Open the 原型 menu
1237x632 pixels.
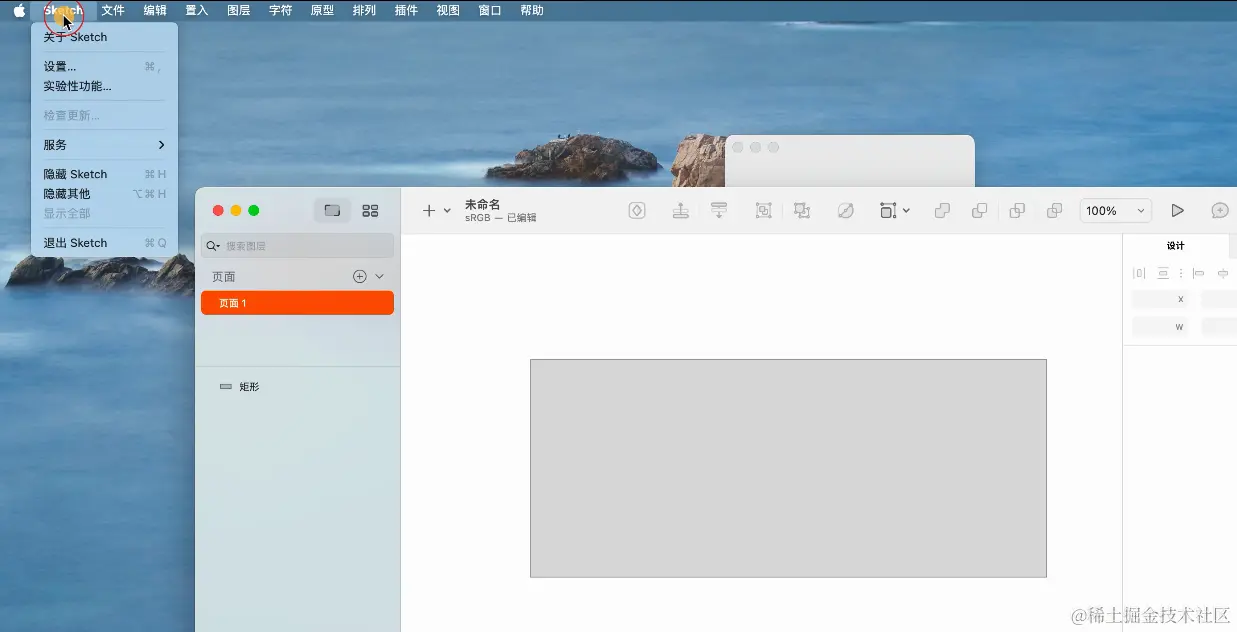(x=322, y=10)
